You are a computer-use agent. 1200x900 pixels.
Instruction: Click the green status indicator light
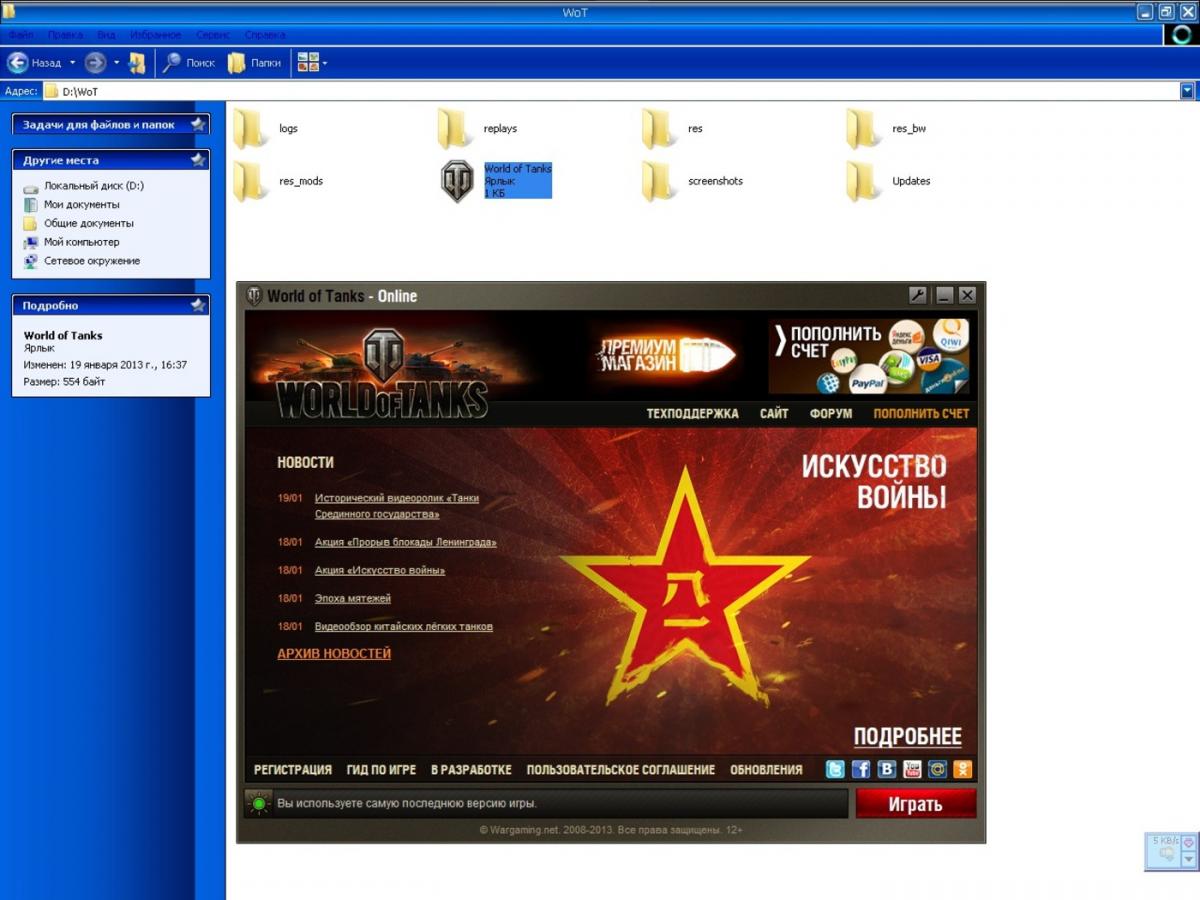[258, 803]
